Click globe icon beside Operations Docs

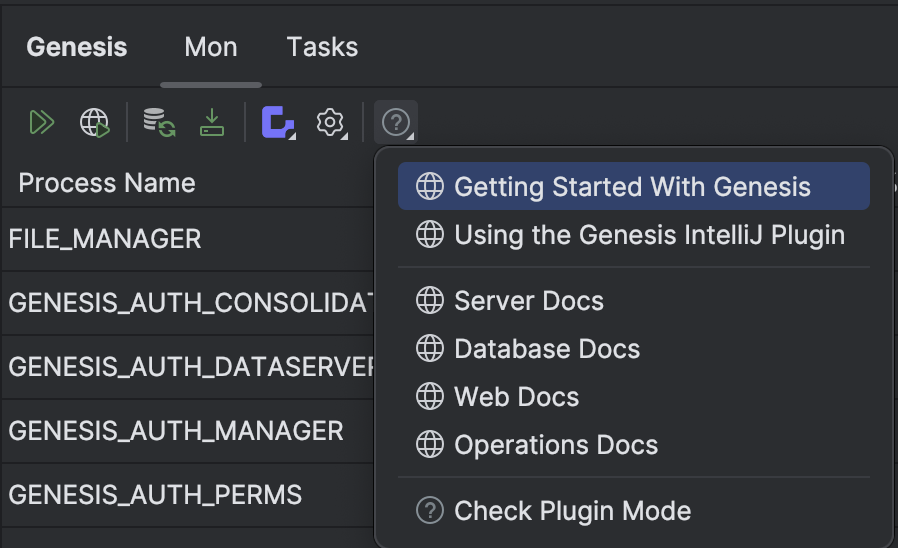(430, 445)
